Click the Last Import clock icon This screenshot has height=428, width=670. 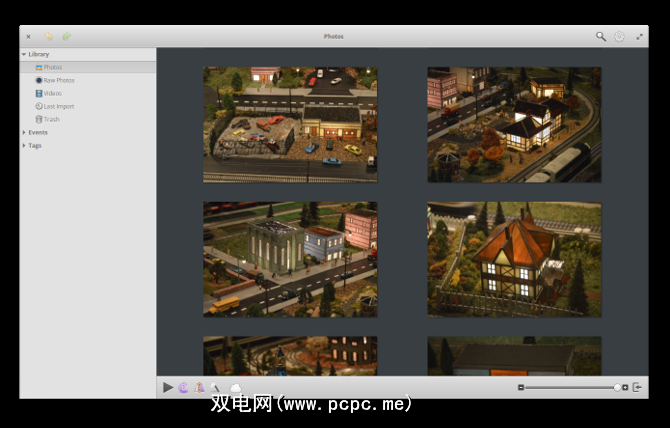coord(39,106)
